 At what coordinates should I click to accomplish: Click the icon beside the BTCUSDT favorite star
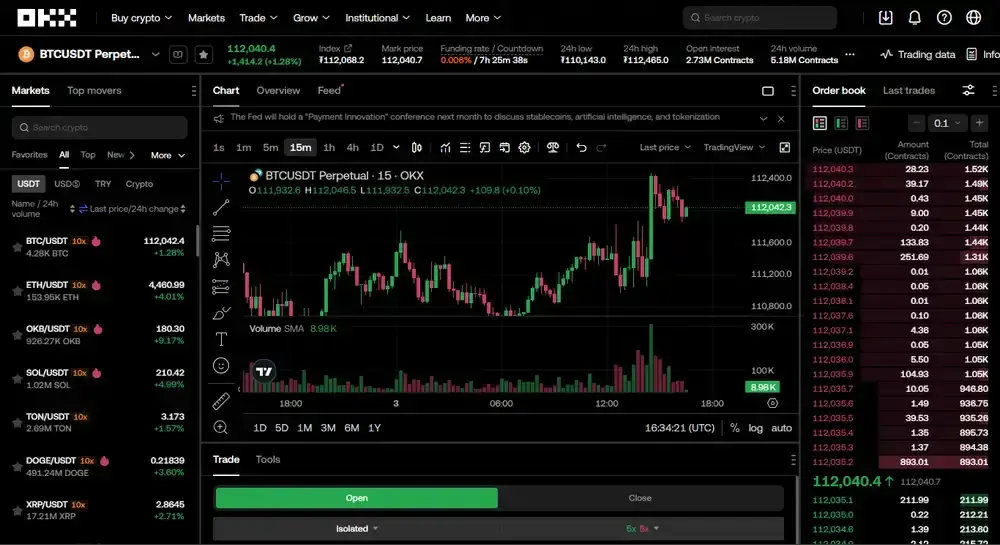(x=178, y=55)
